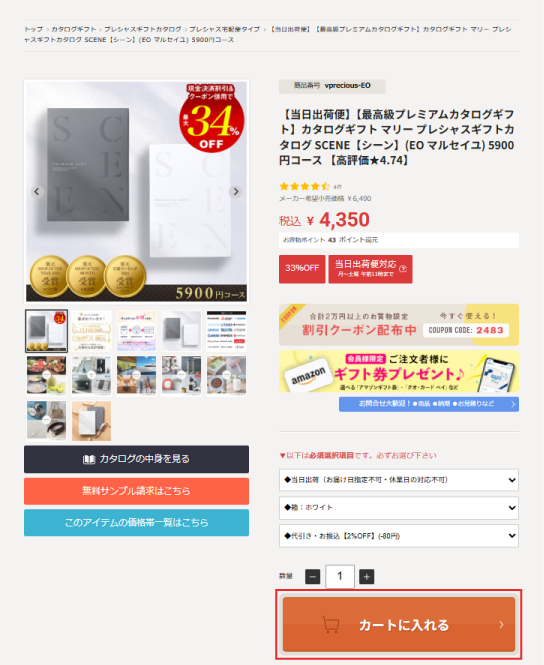Click the star rating icons
544x665 pixels.
304,186
